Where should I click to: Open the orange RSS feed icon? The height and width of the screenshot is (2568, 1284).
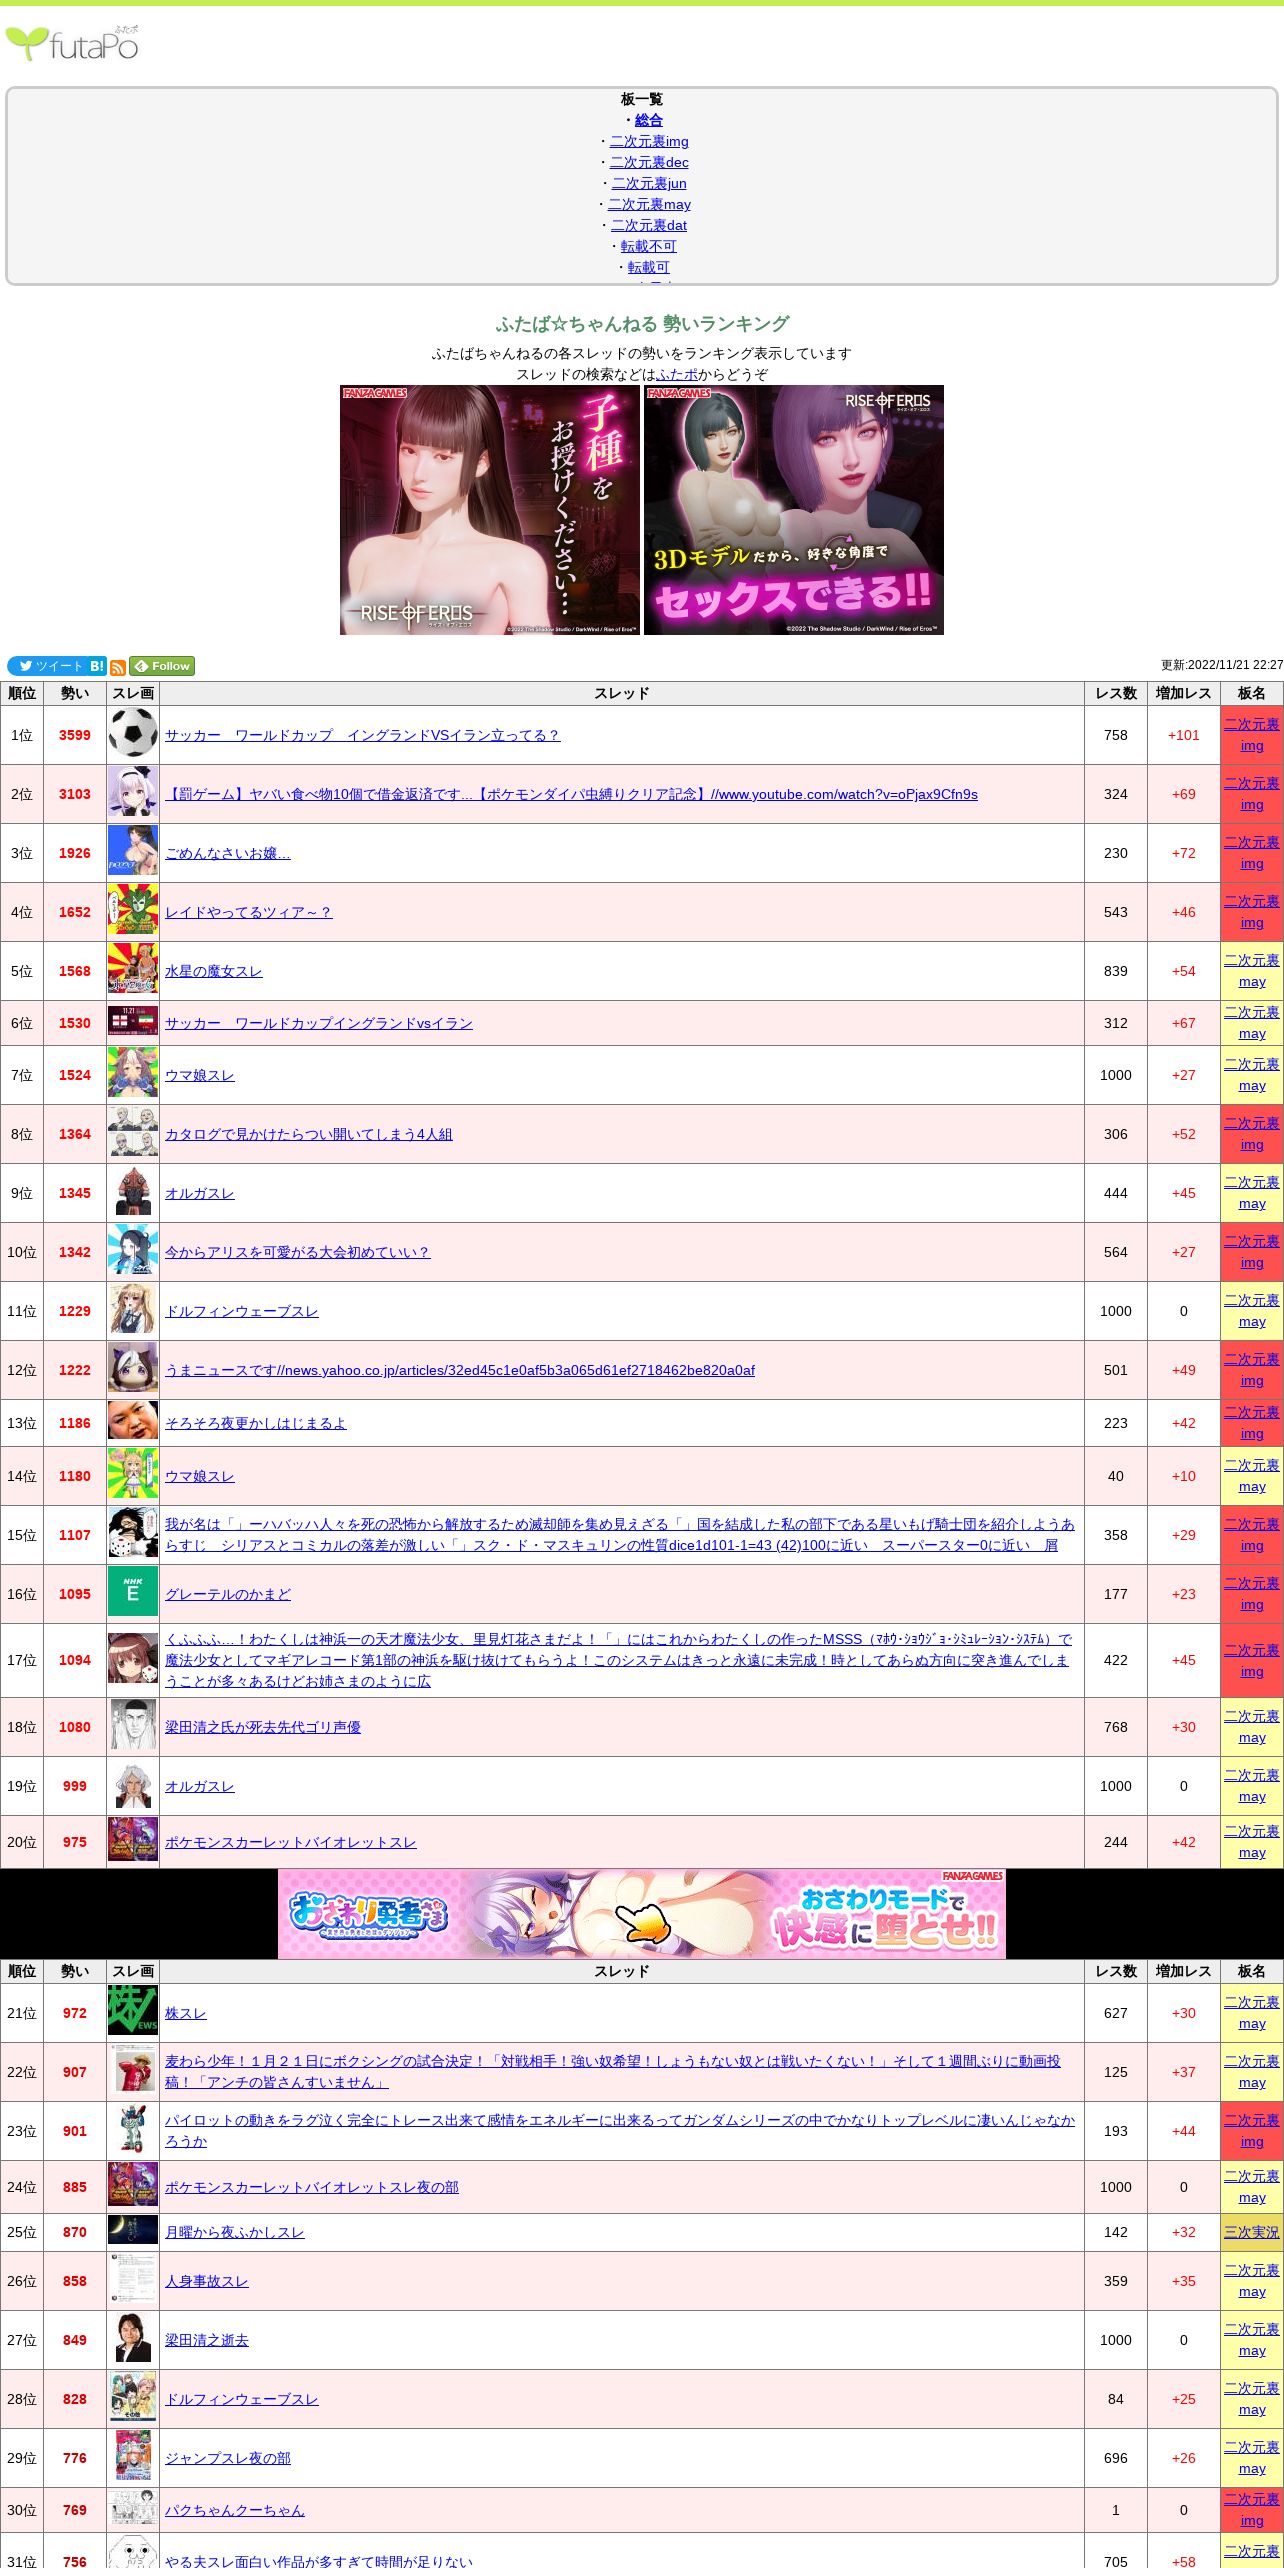(x=118, y=667)
